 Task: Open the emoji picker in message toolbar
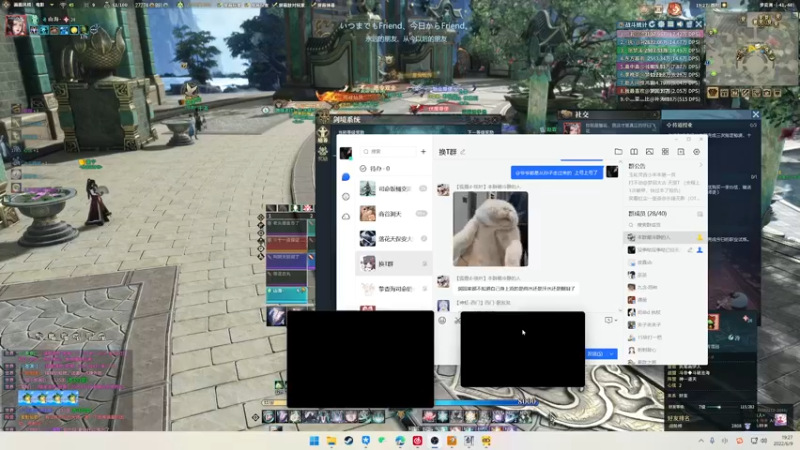click(442, 320)
